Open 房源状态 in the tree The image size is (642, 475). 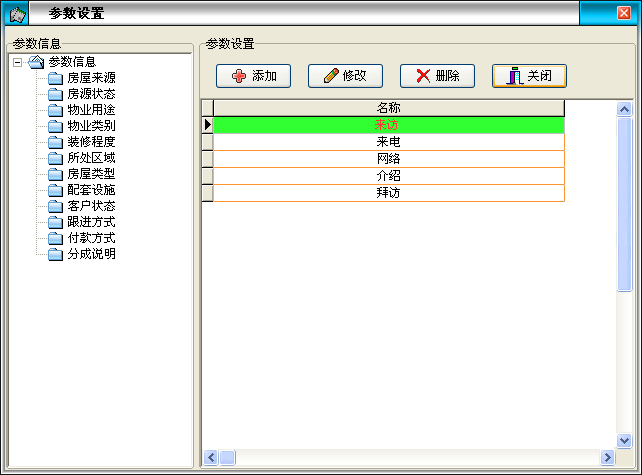coord(90,94)
